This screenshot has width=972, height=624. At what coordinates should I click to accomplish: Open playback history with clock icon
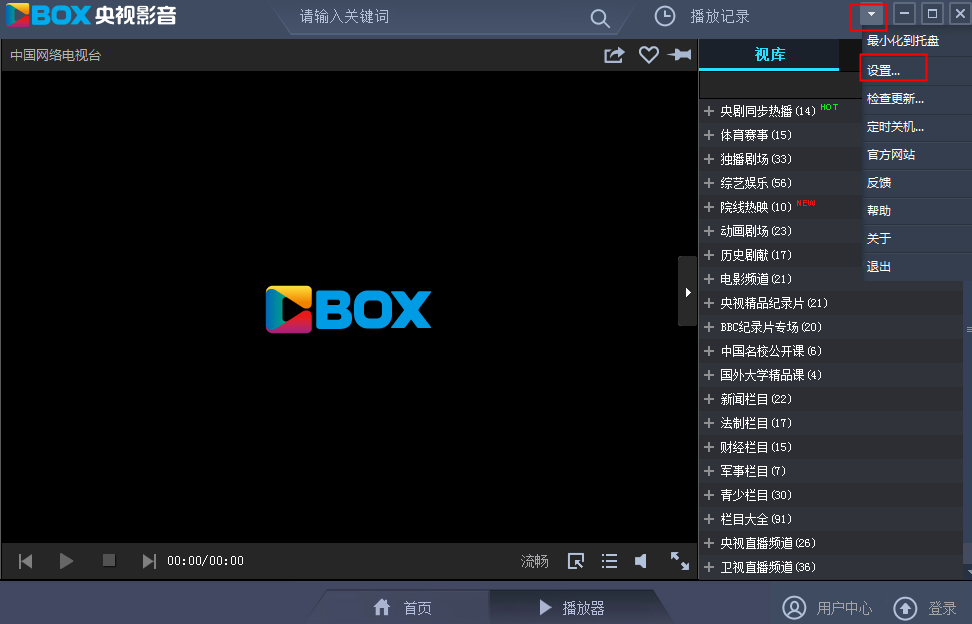click(x=663, y=16)
